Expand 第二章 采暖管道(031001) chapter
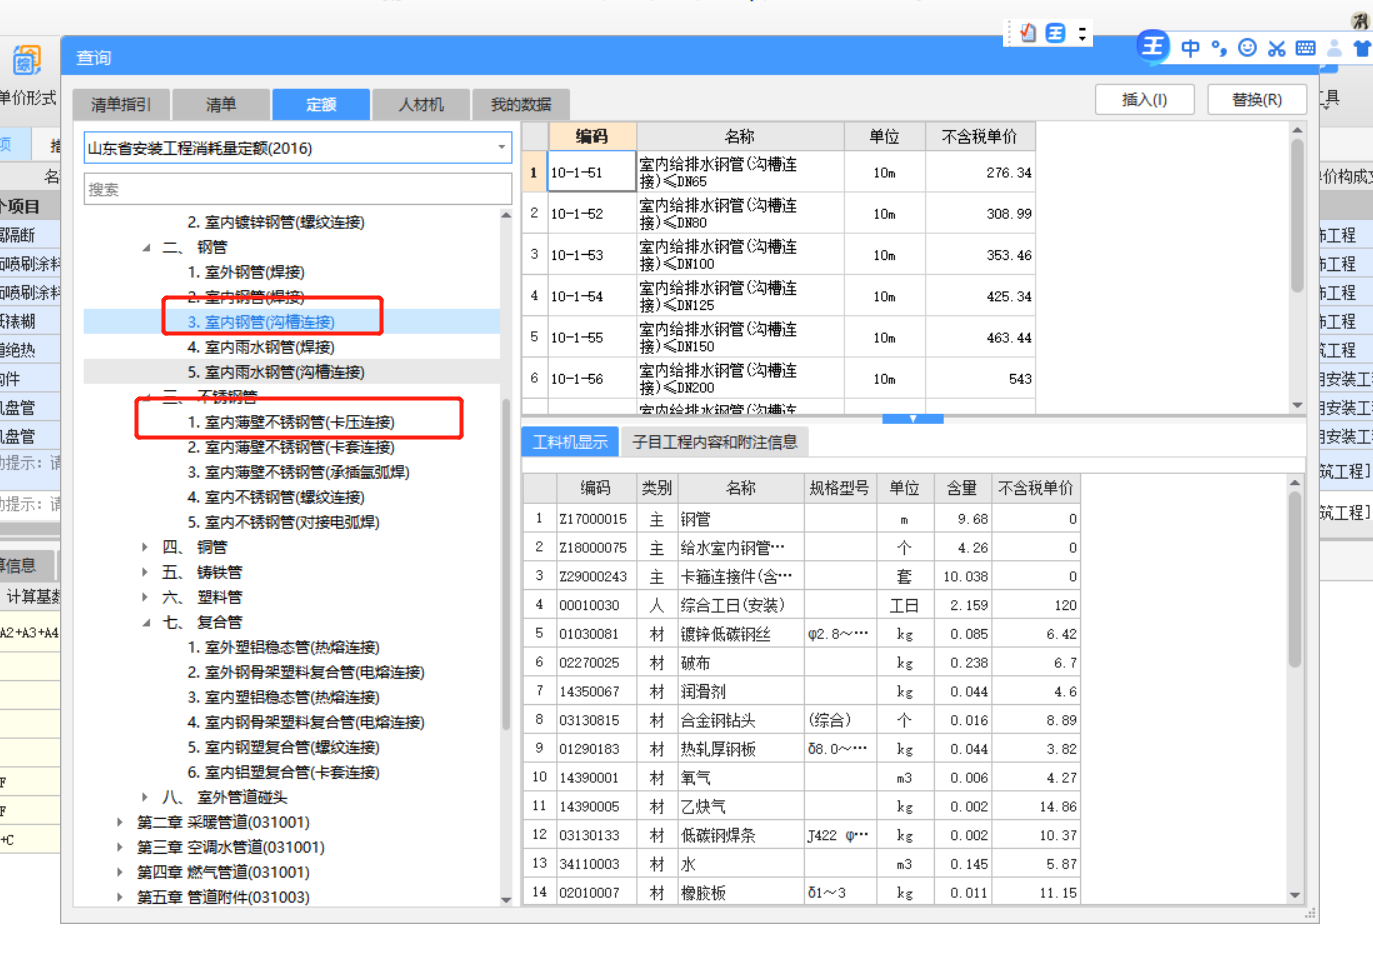1373x961 pixels. click(120, 822)
